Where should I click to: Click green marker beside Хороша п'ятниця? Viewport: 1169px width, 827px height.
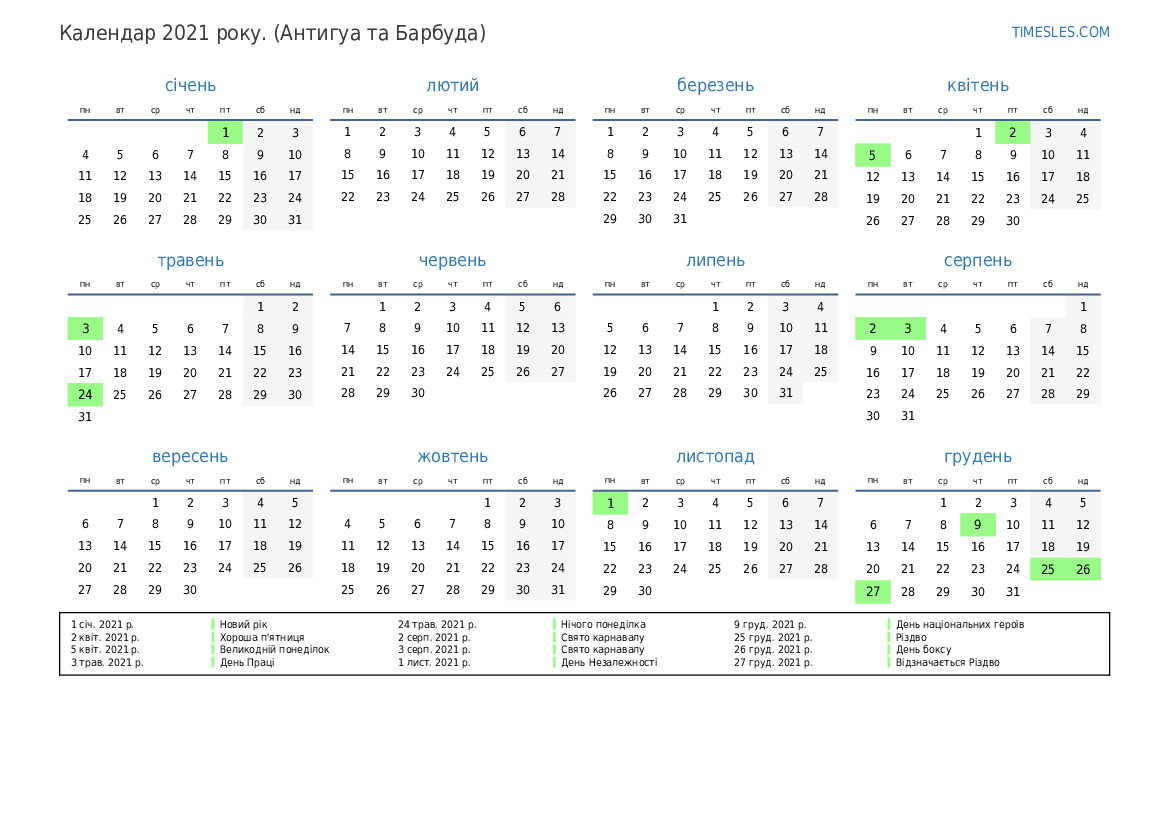click(213, 637)
